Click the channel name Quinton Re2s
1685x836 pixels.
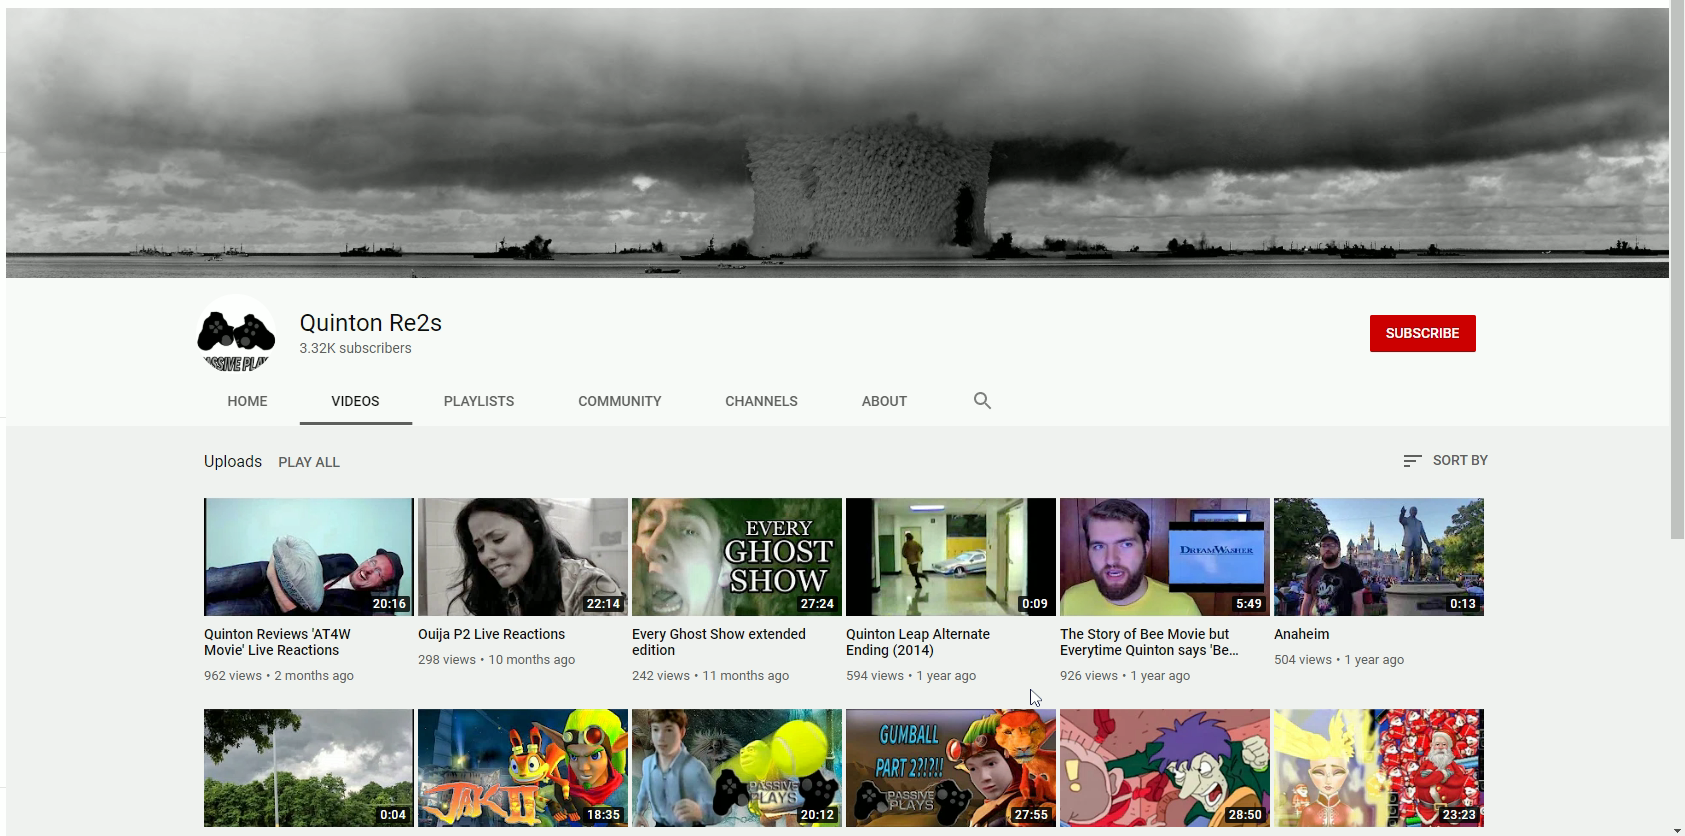click(371, 323)
